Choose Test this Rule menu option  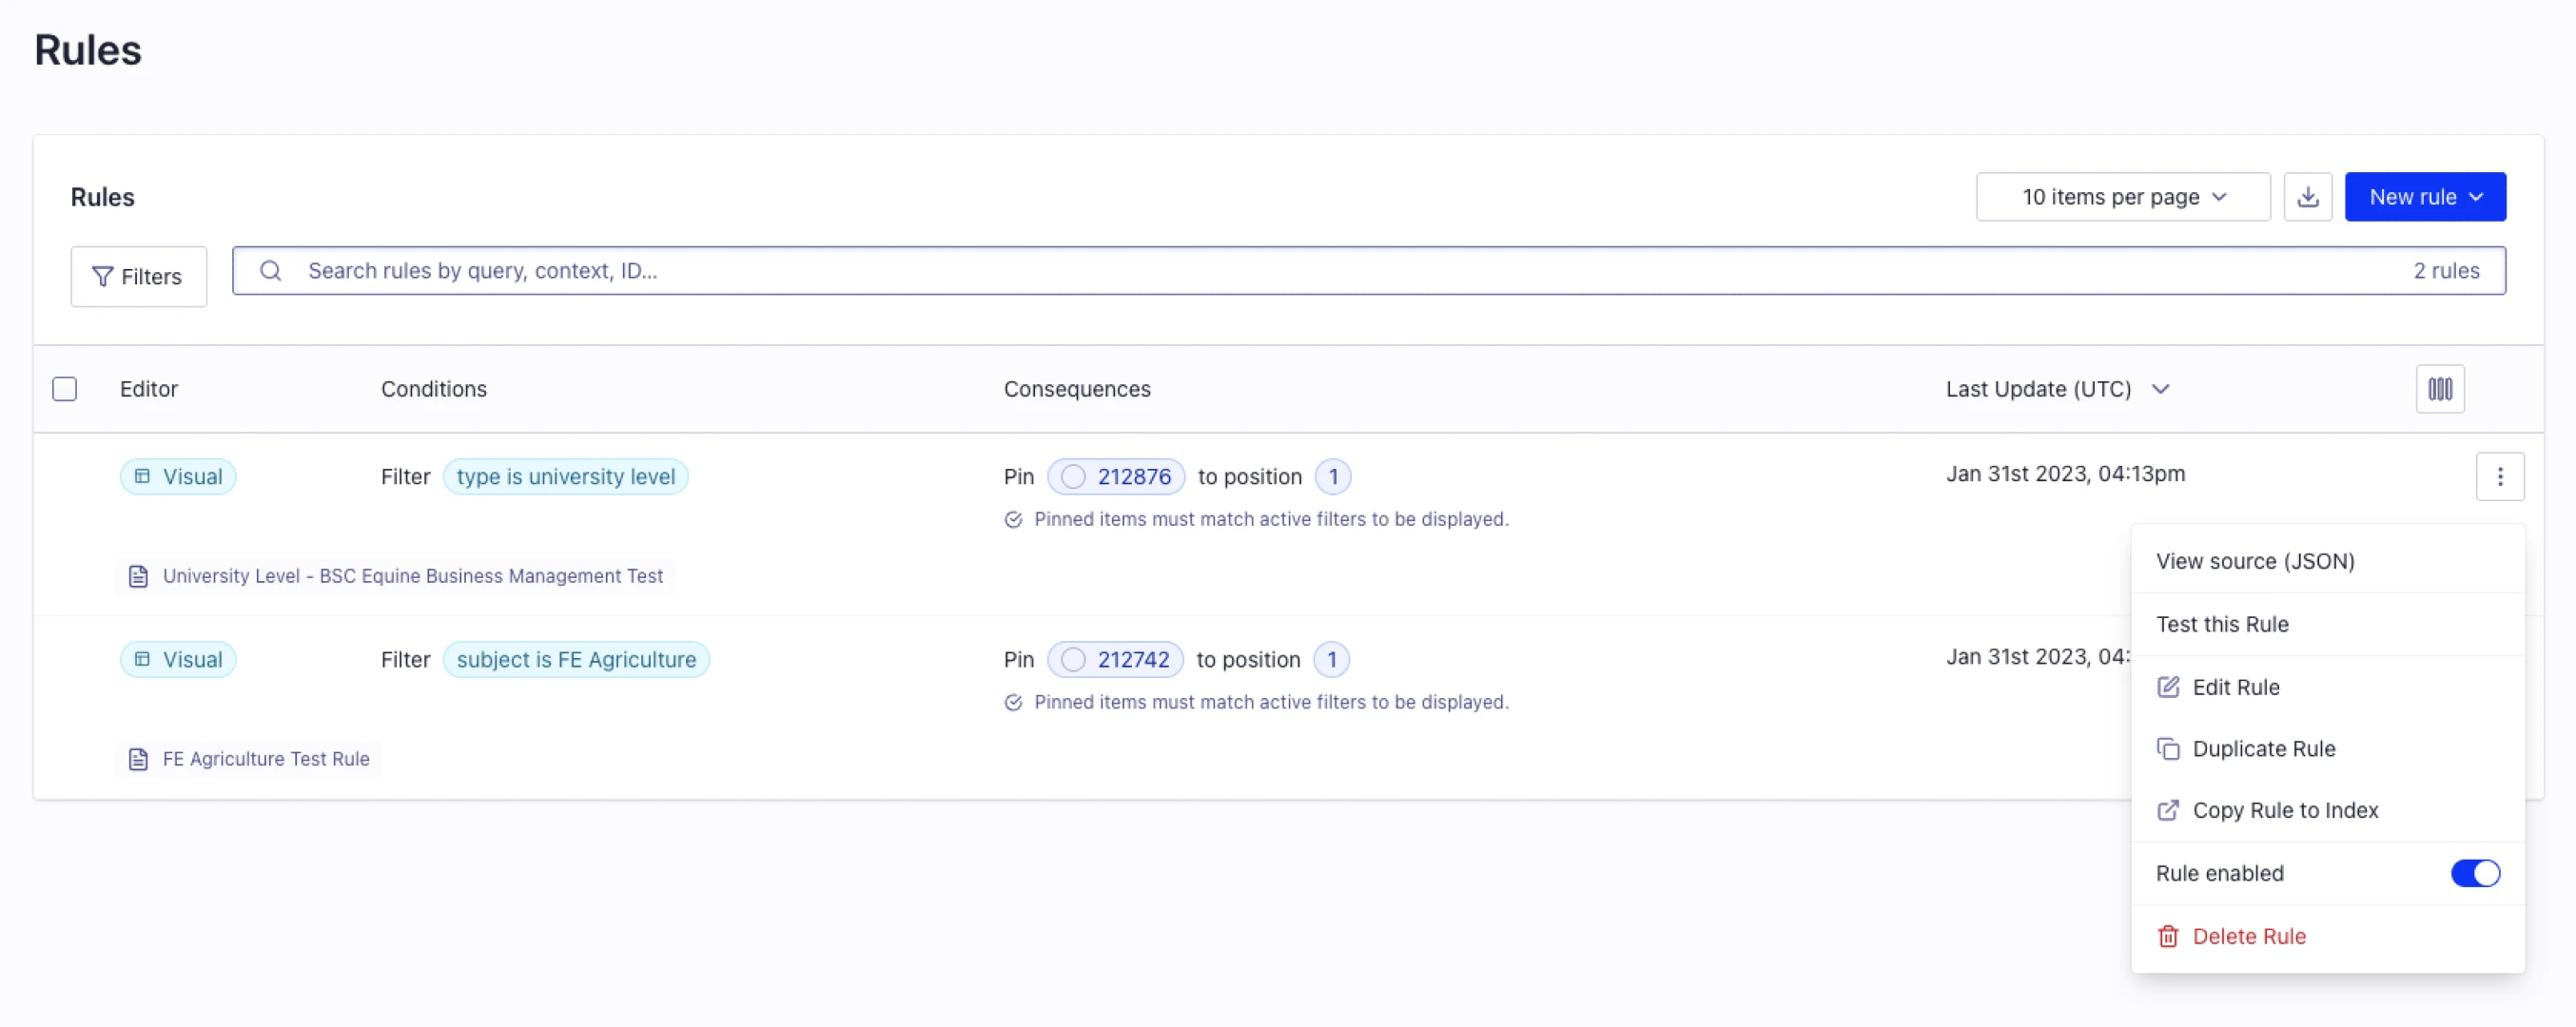coord(2222,623)
